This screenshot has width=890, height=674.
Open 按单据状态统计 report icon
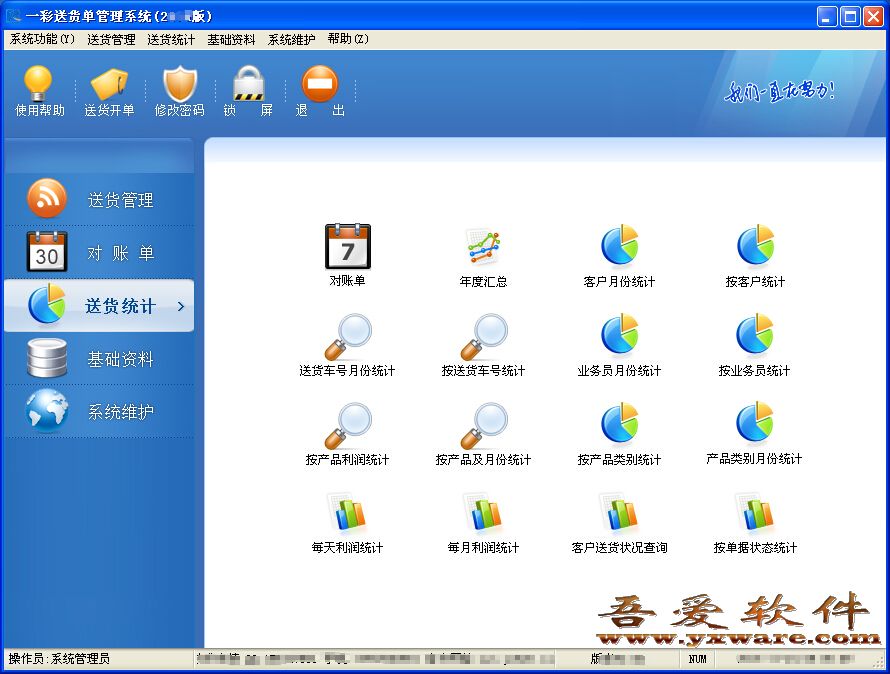pyautogui.click(x=755, y=514)
